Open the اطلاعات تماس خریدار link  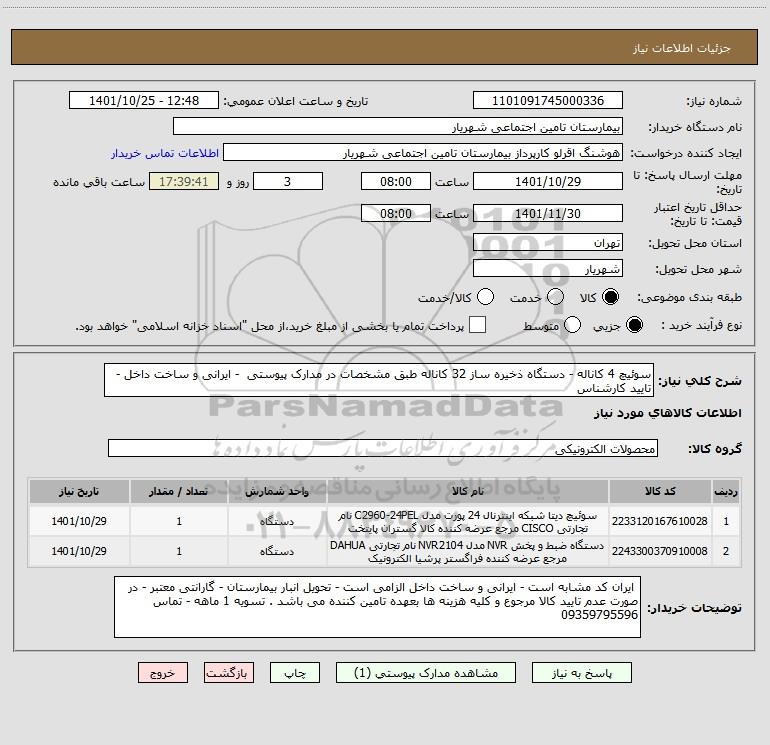[165, 153]
